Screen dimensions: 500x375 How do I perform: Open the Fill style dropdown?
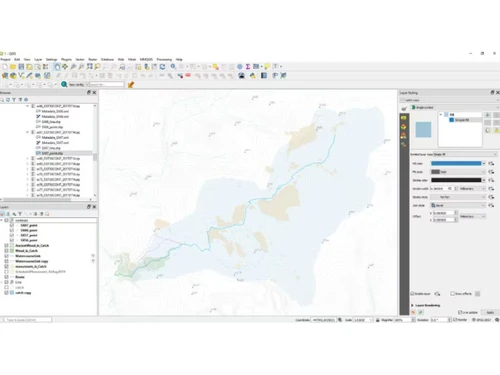[x=458, y=172]
